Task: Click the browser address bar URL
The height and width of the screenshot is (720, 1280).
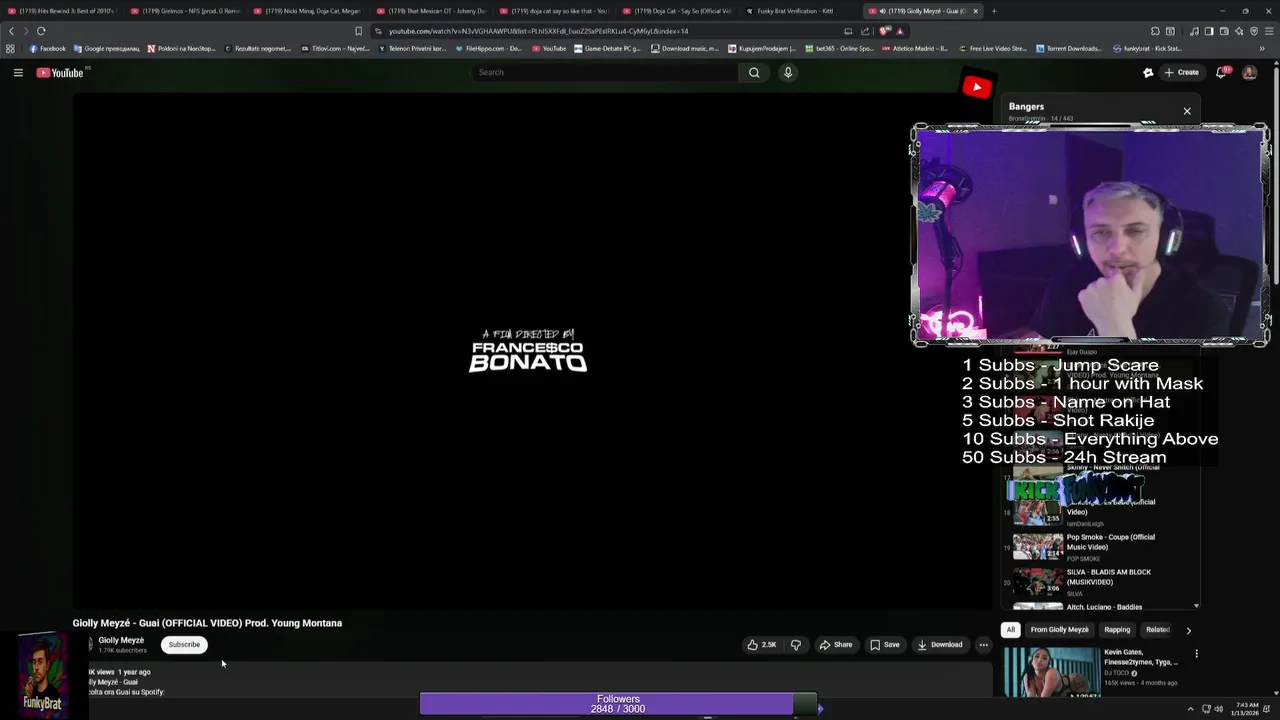Action: [538, 31]
